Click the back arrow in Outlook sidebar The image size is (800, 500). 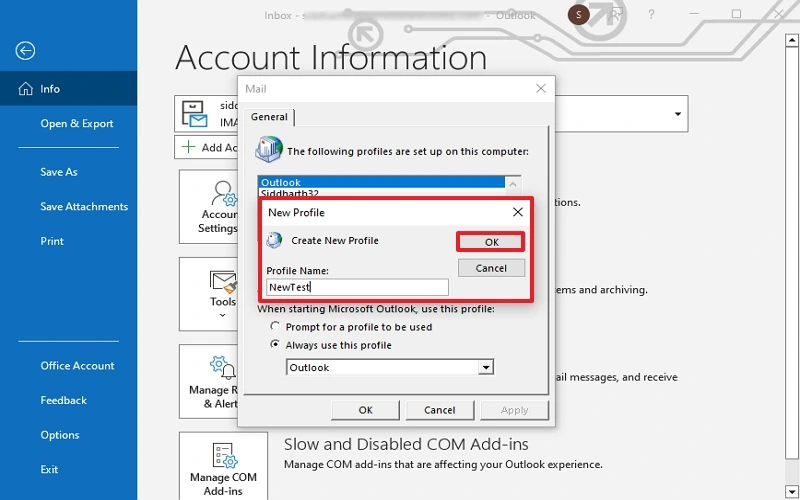26,51
